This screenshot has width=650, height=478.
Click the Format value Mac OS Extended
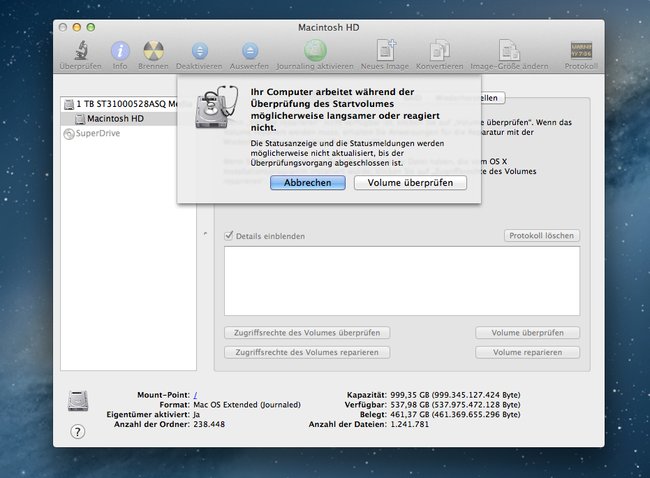click(x=247, y=405)
